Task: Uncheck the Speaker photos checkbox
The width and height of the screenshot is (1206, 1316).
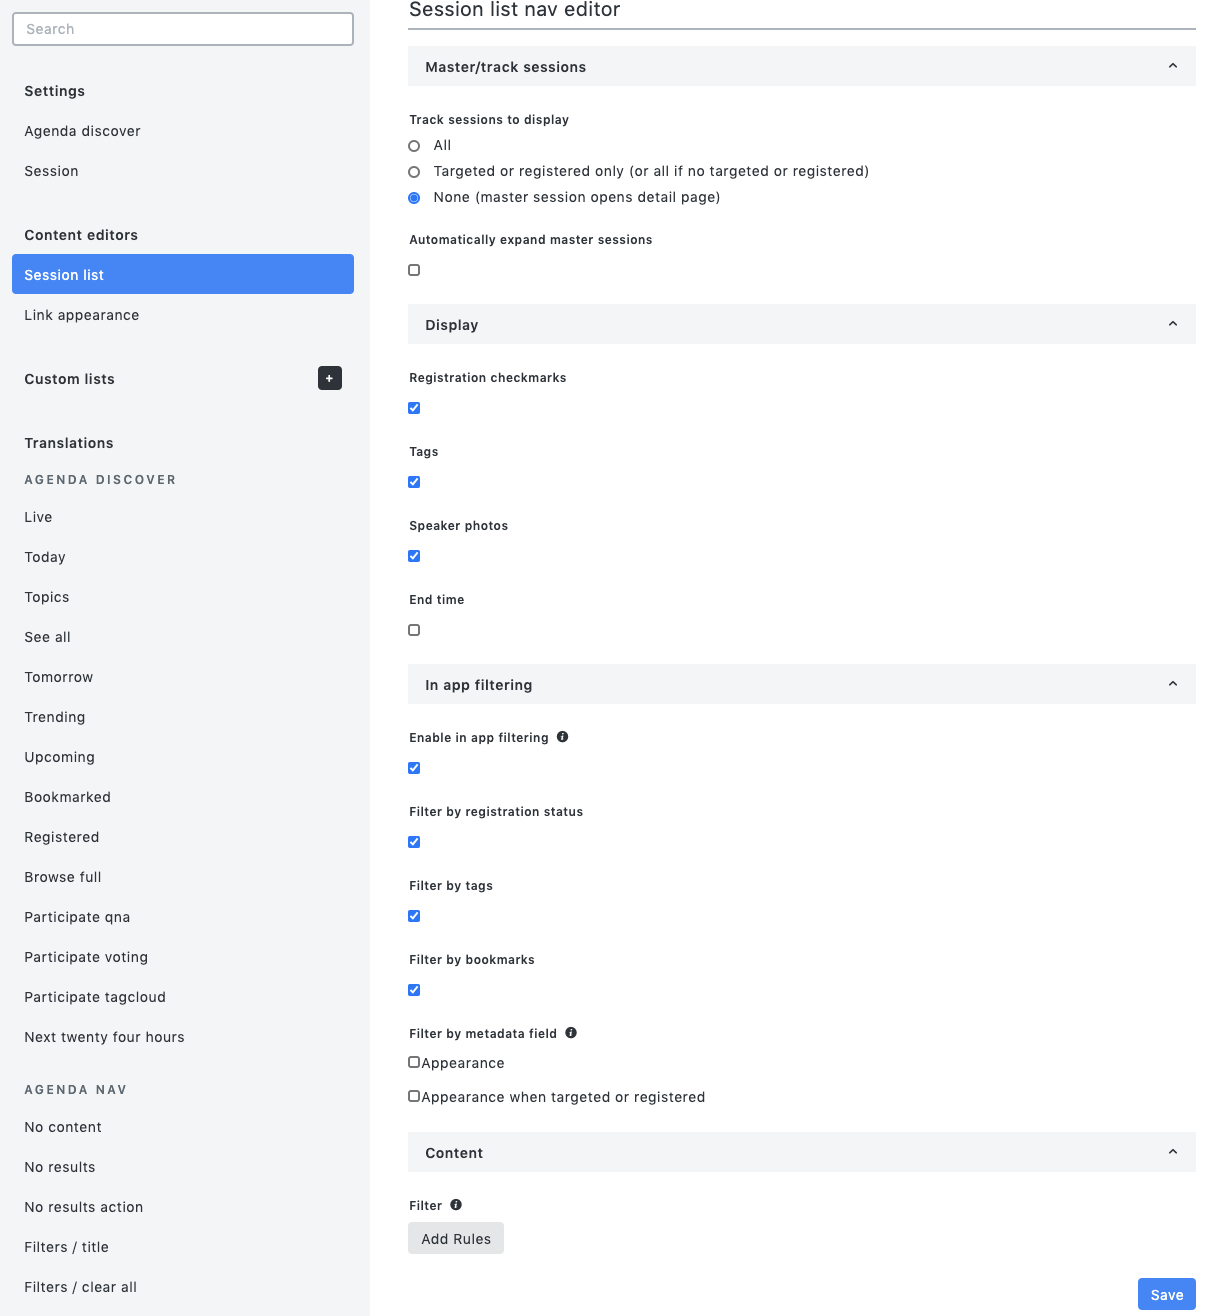Action: [x=414, y=556]
